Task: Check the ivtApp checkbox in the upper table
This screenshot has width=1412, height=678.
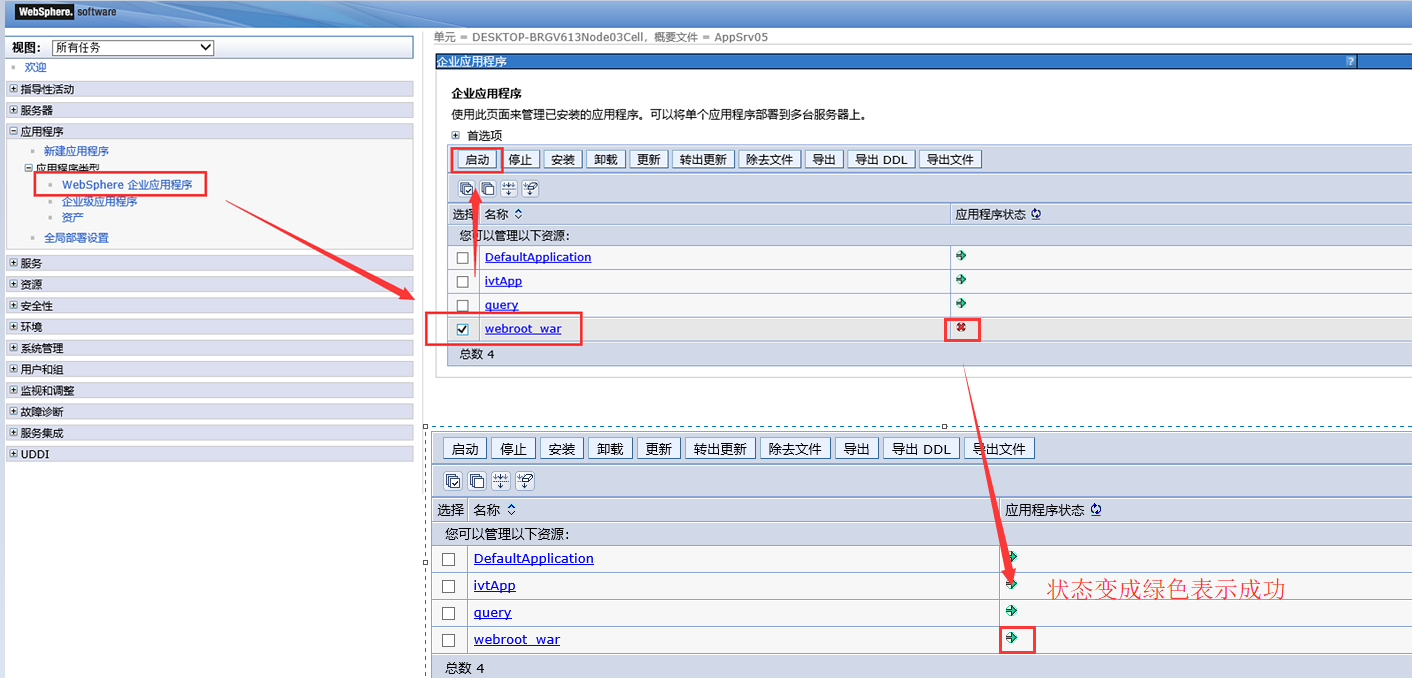Action: click(462, 282)
